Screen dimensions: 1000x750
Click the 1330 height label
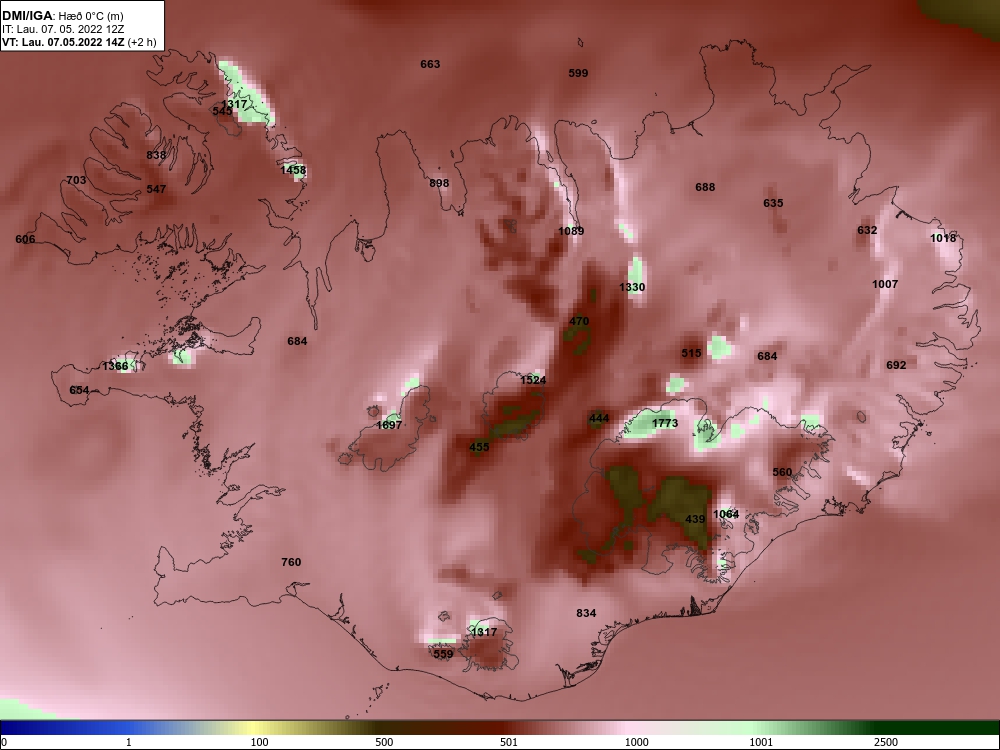(x=632, y=287)
